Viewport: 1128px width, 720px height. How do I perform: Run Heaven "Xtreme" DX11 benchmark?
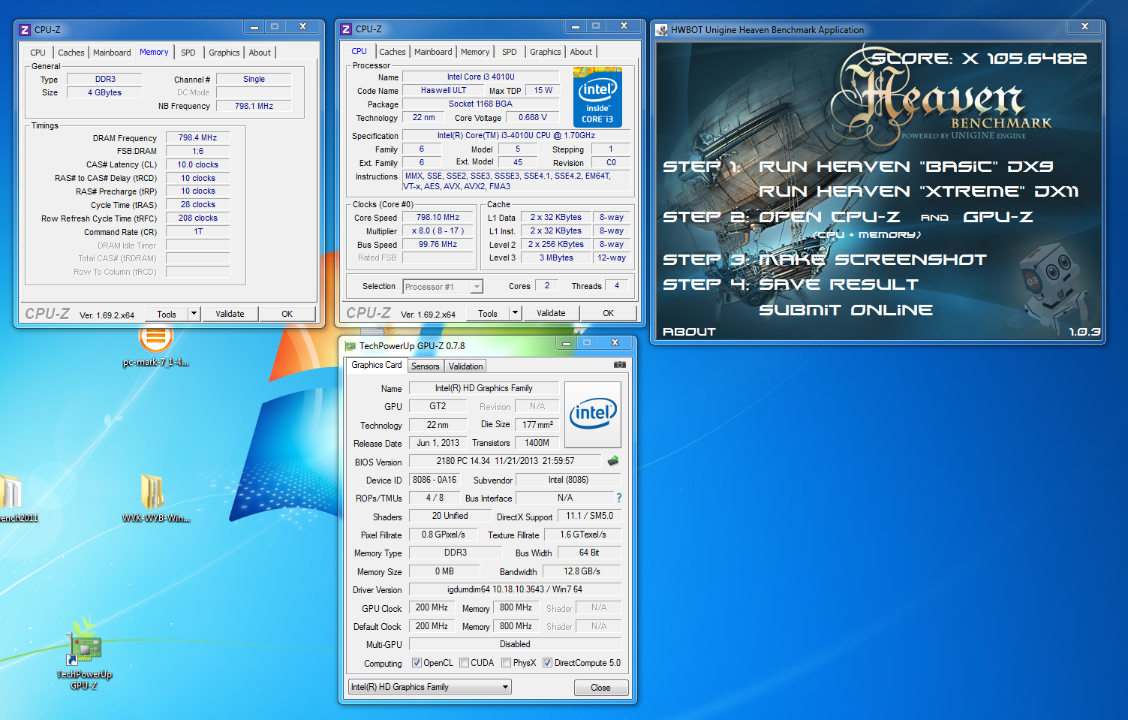point(919,192)
